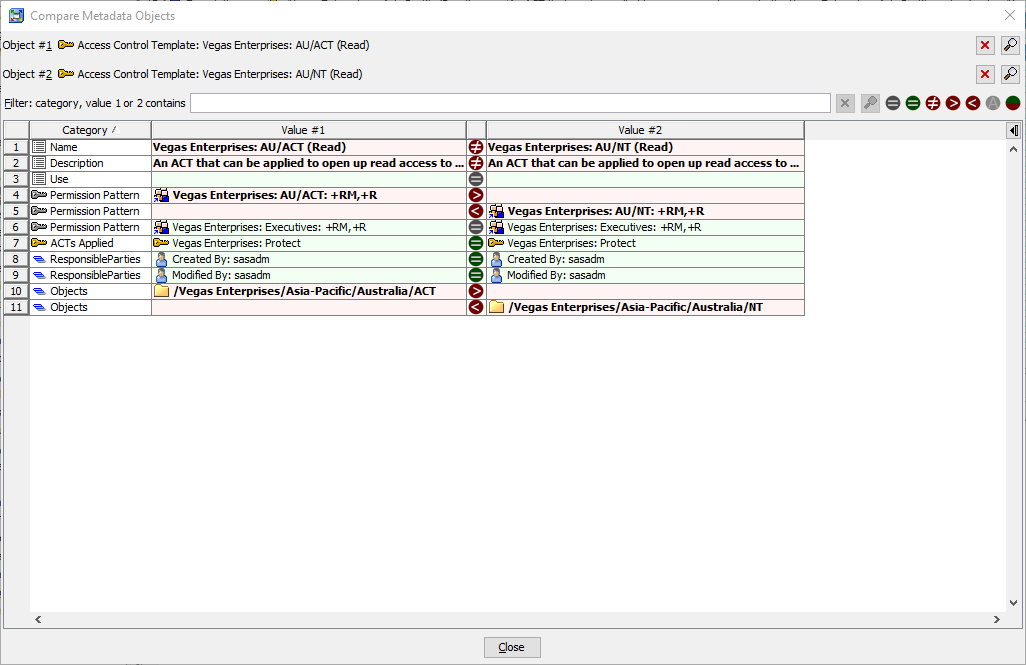Select 'Modified By: sasadm' in Value #2 column

(x=645, y=275)
